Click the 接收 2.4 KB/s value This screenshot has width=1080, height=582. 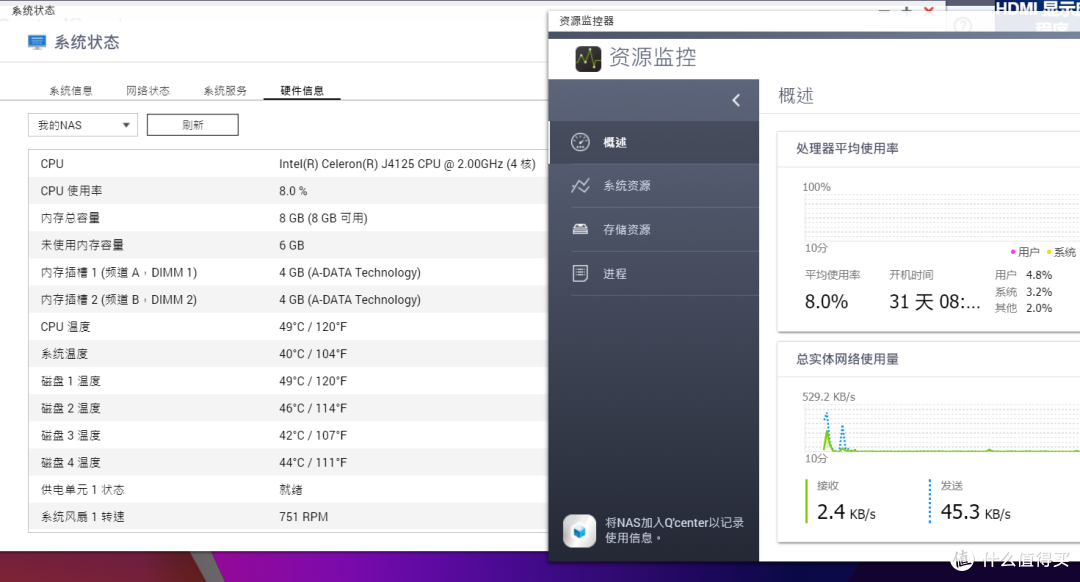846,512
